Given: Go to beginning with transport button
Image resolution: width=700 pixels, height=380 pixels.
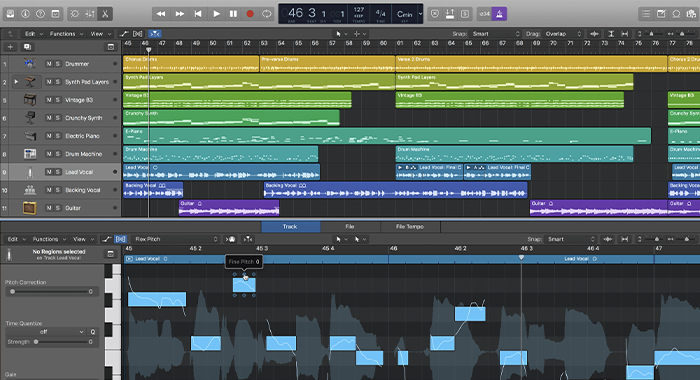Looking at the screenshot, I should [x=198, y=14].
